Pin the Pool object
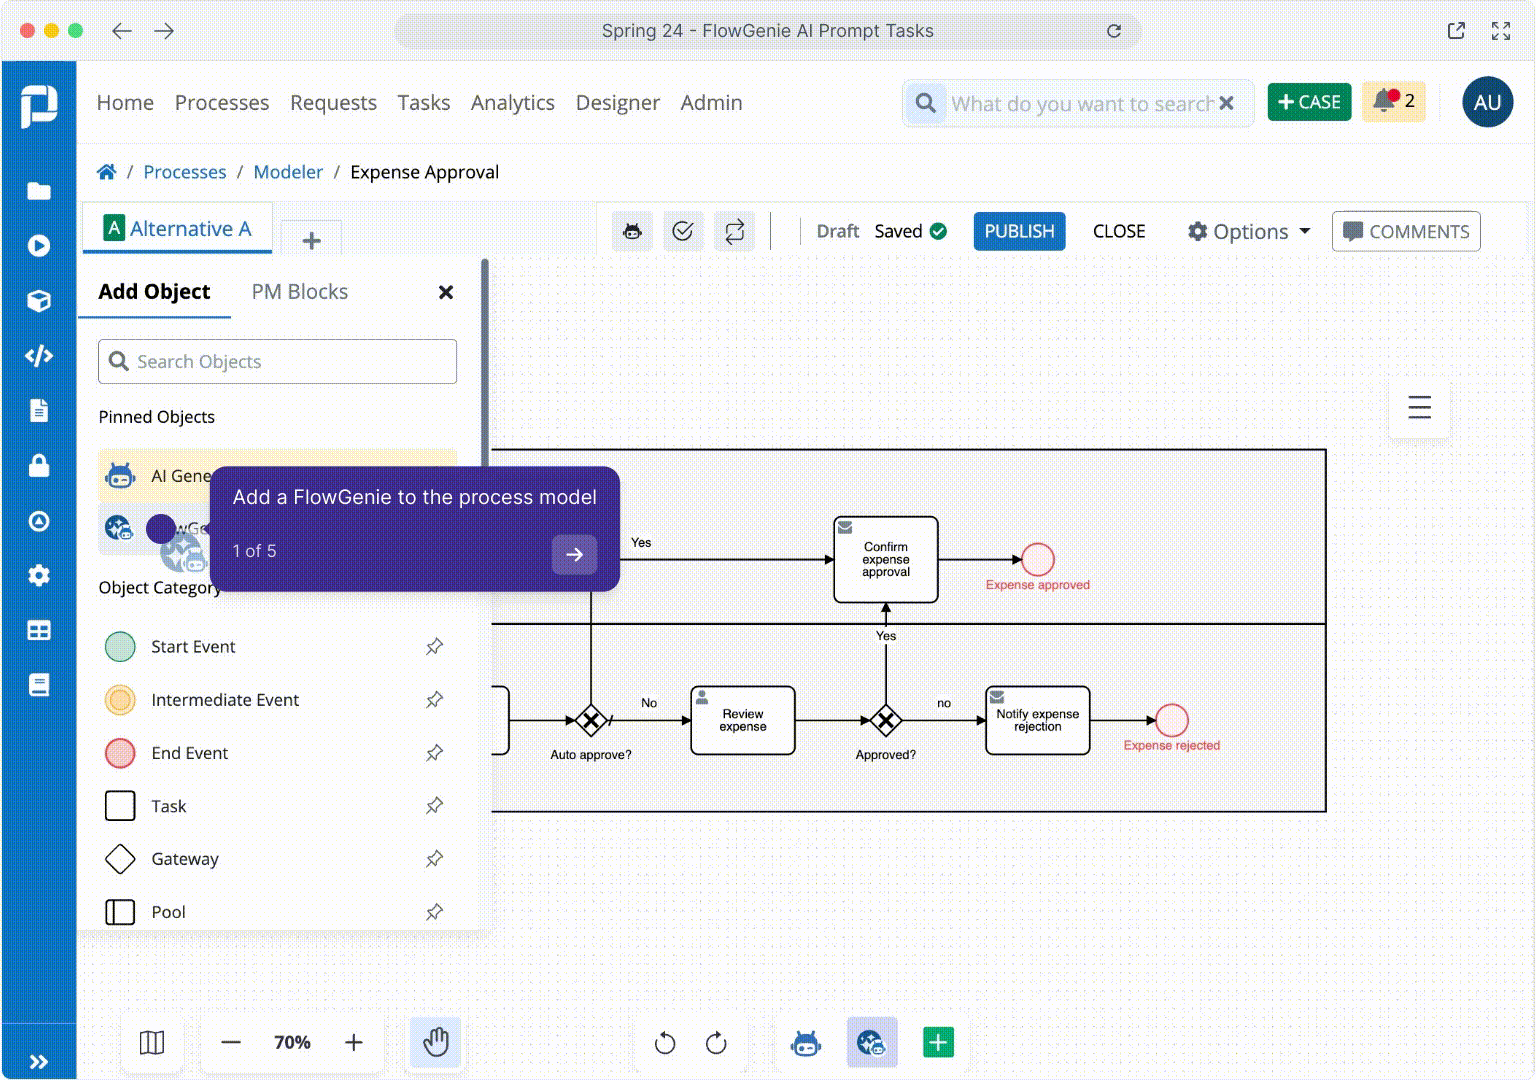 [434, 911]
